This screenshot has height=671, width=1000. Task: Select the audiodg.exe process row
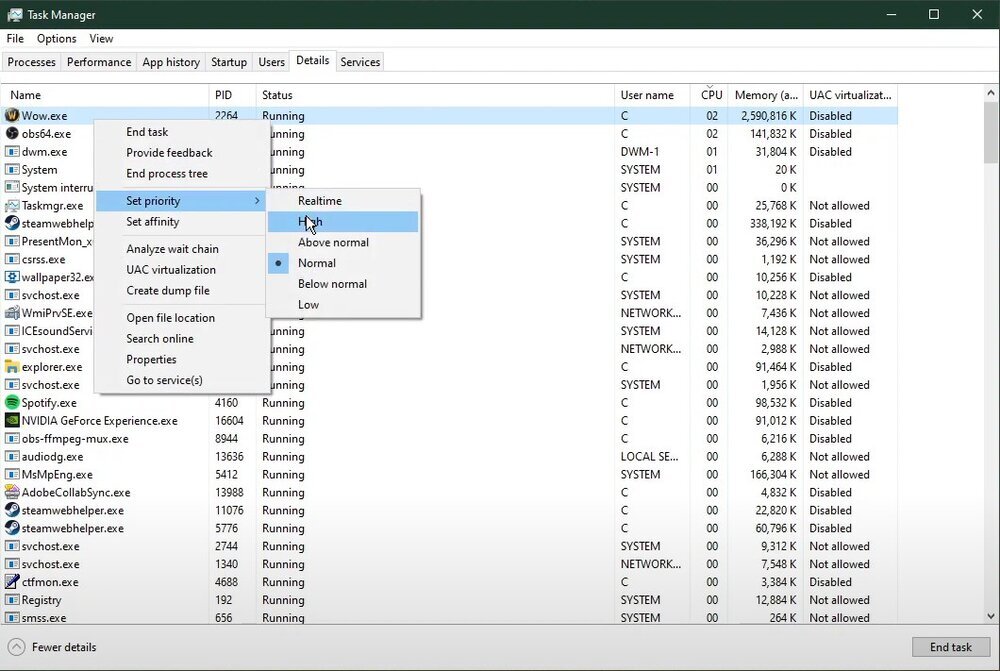pyautogui.click(x=52, y=457)
